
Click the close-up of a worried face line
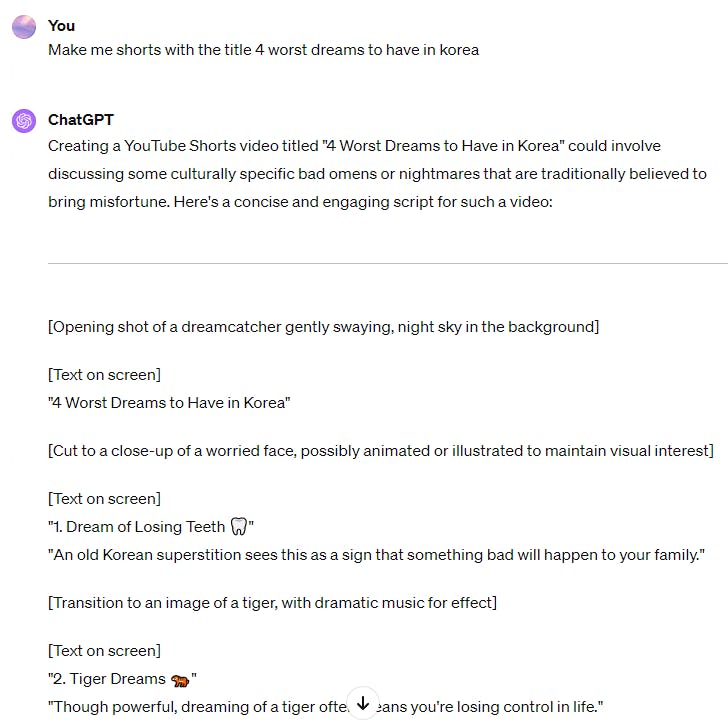[x=381, y=451]
